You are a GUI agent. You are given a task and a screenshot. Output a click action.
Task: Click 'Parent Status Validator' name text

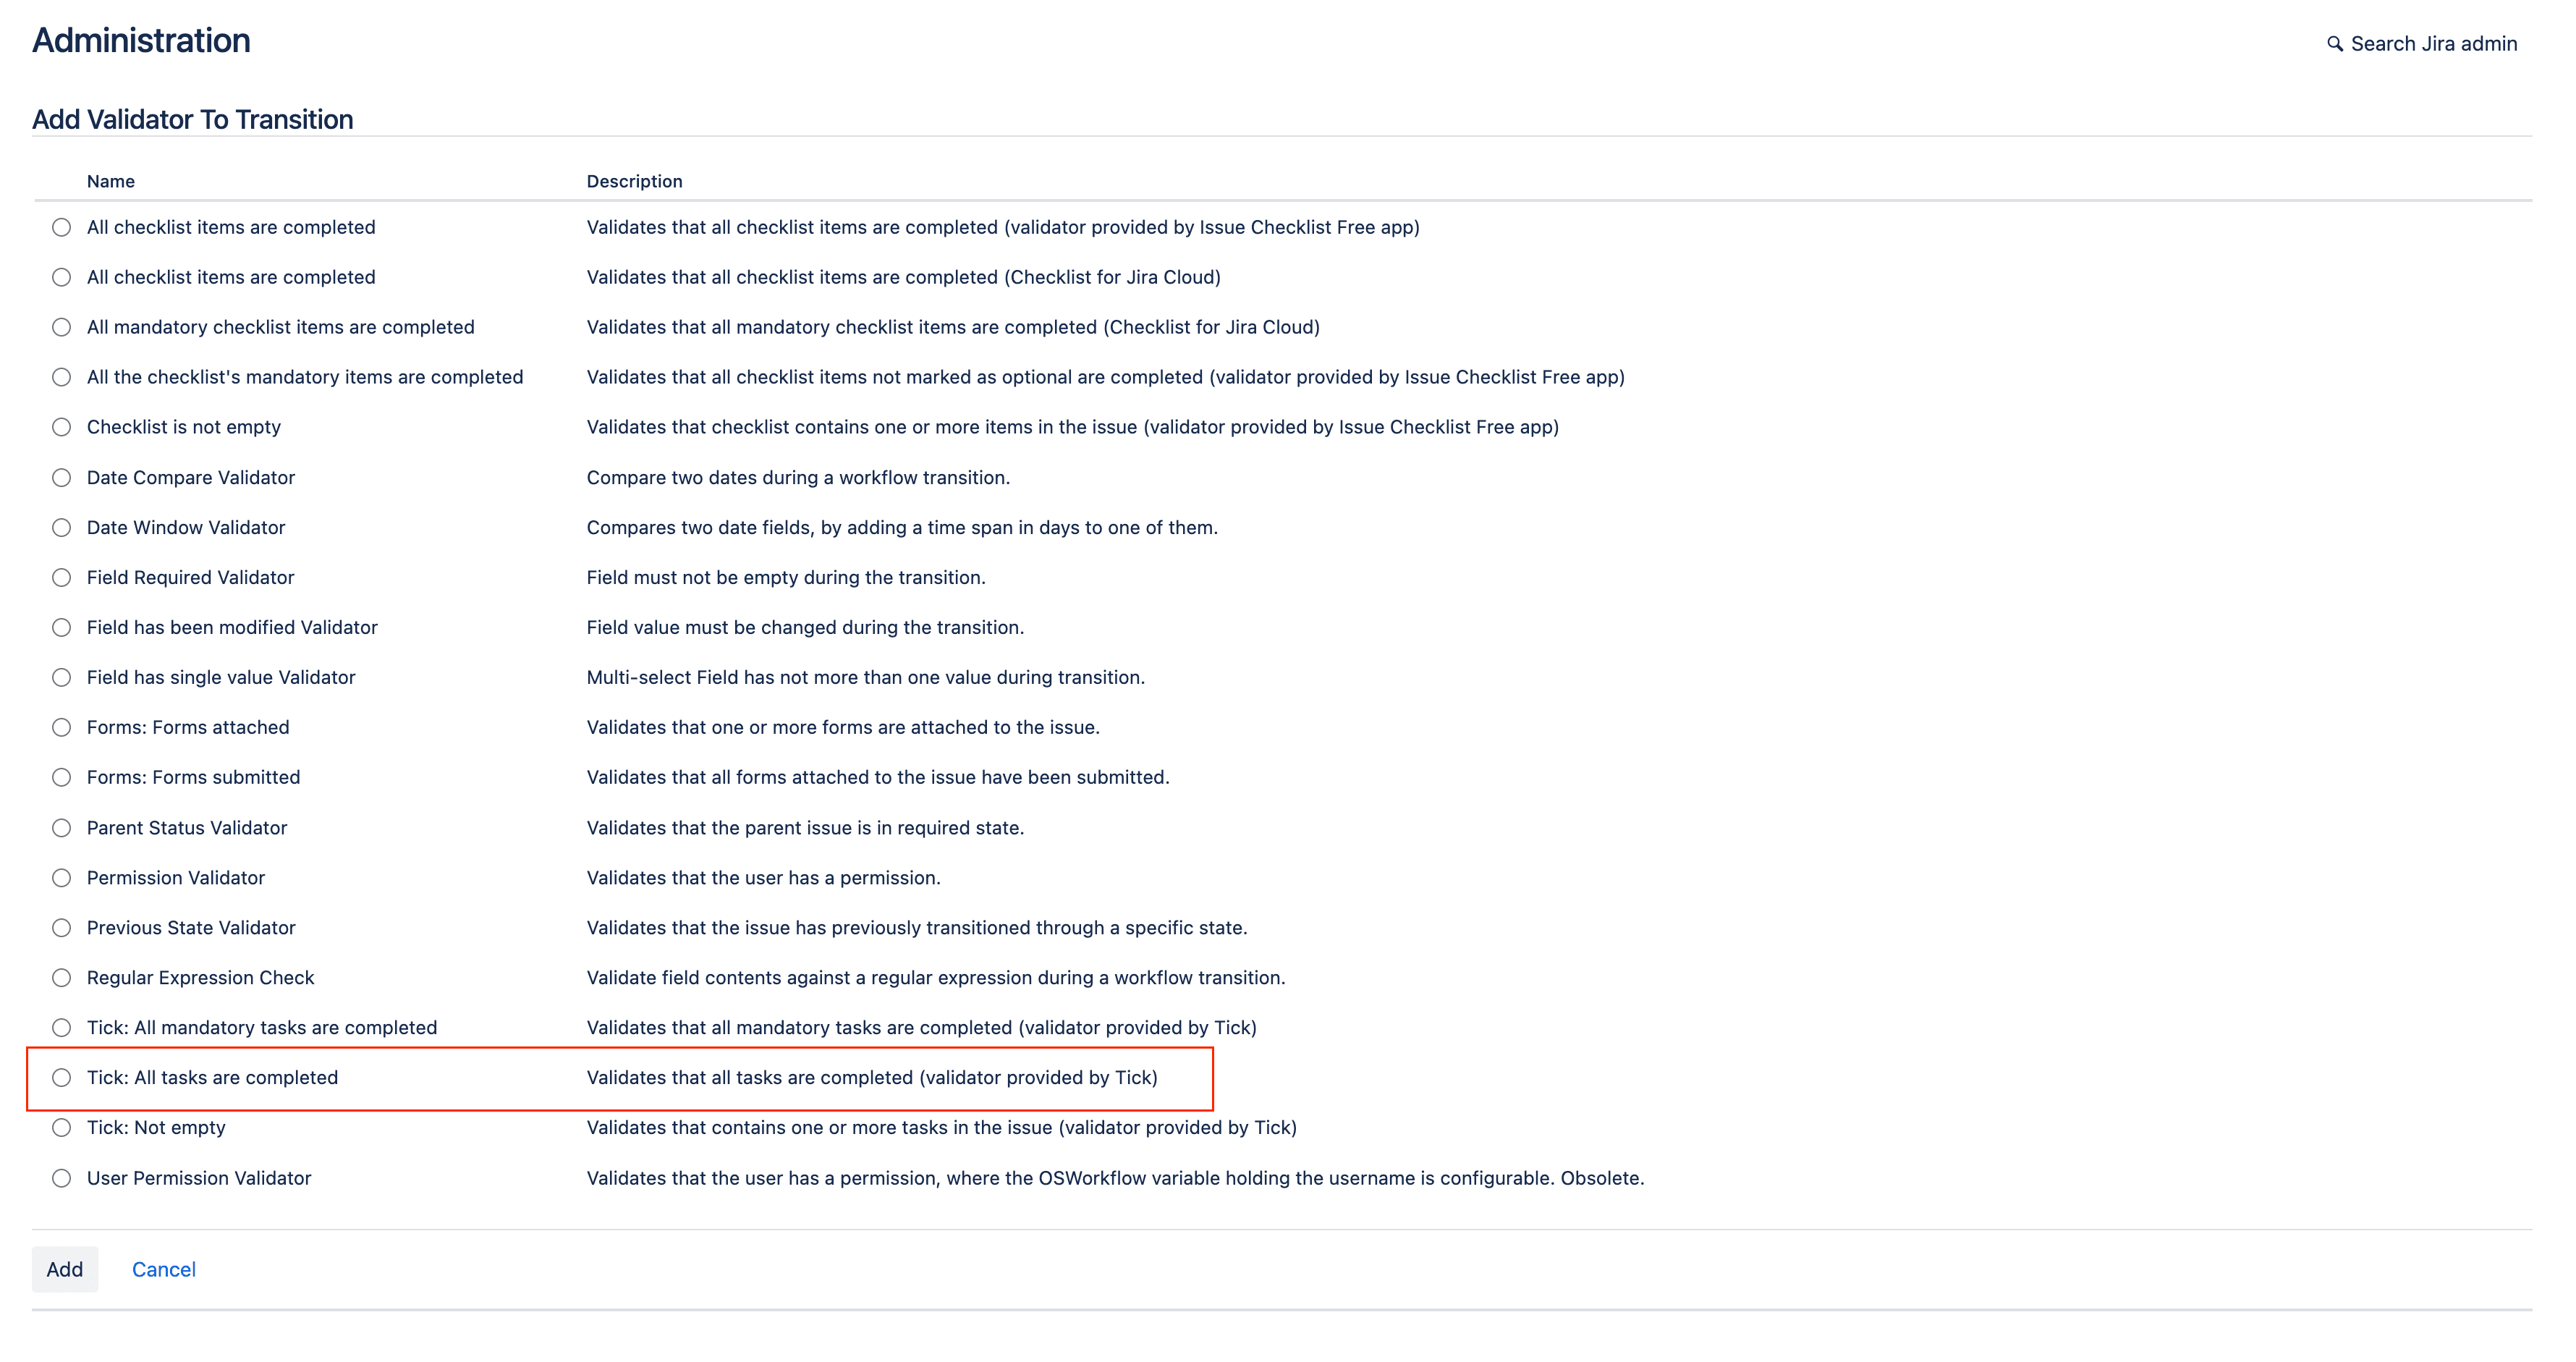187,827
